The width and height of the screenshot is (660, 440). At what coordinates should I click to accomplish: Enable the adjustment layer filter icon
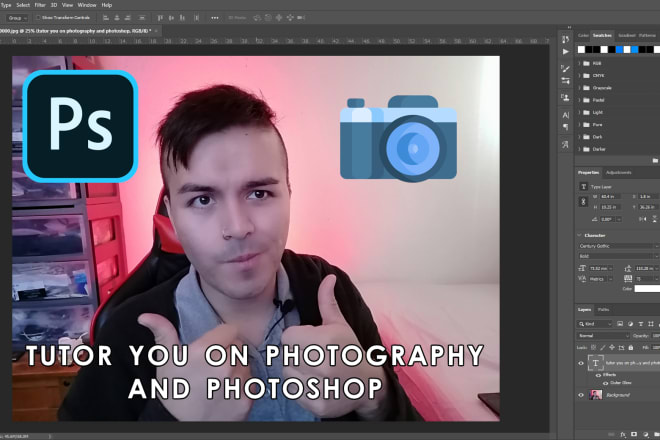630,324
